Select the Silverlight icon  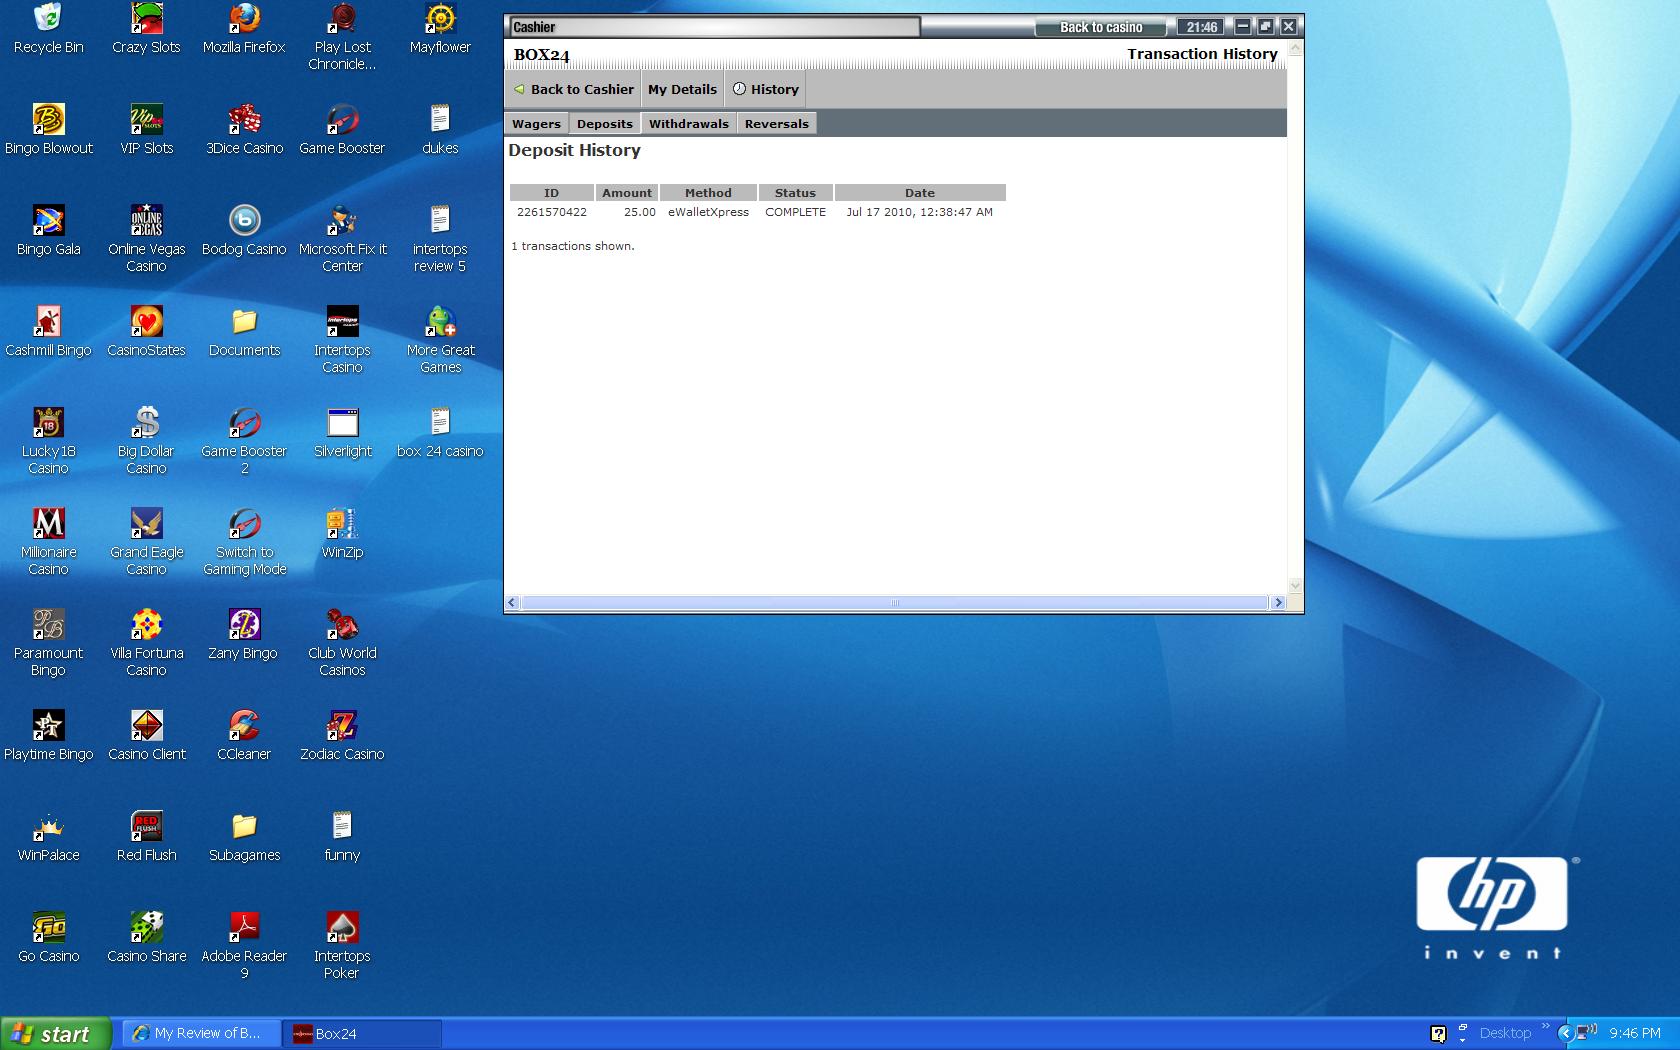[x=342, y=433]
